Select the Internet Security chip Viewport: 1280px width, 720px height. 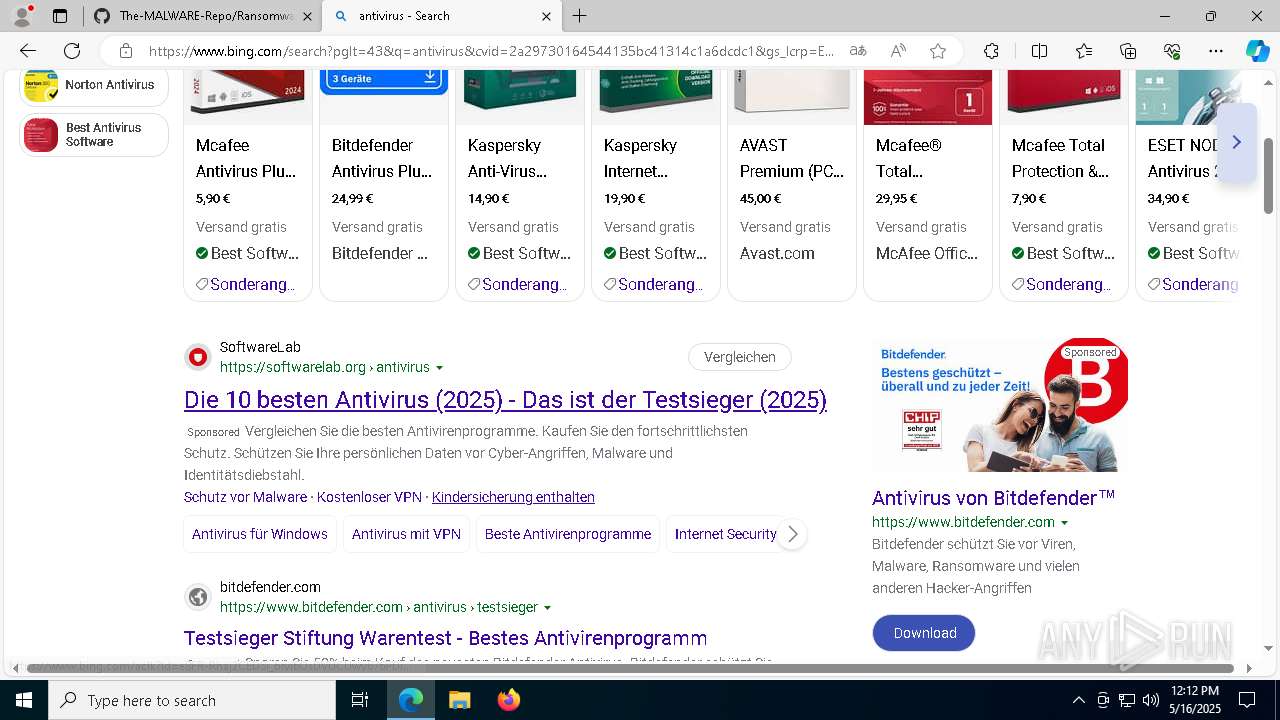tap(725, 534)
